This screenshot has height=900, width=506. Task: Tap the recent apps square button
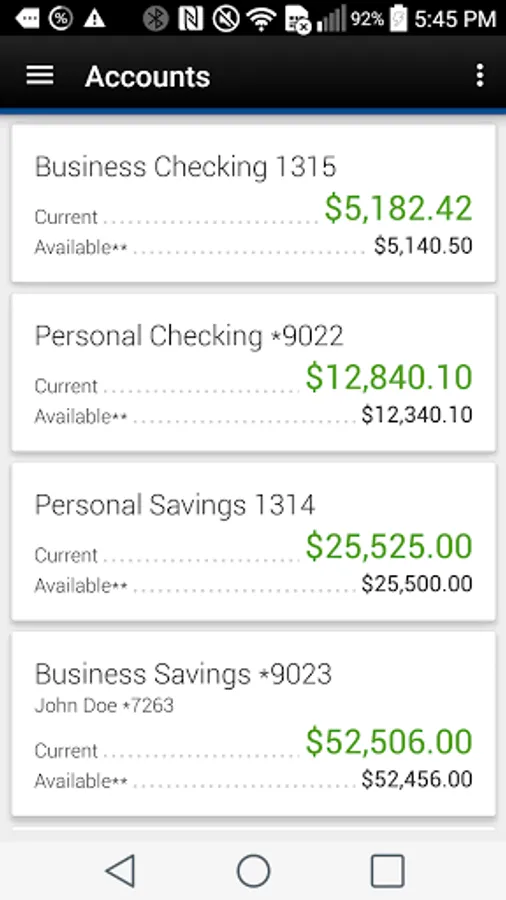387,870
